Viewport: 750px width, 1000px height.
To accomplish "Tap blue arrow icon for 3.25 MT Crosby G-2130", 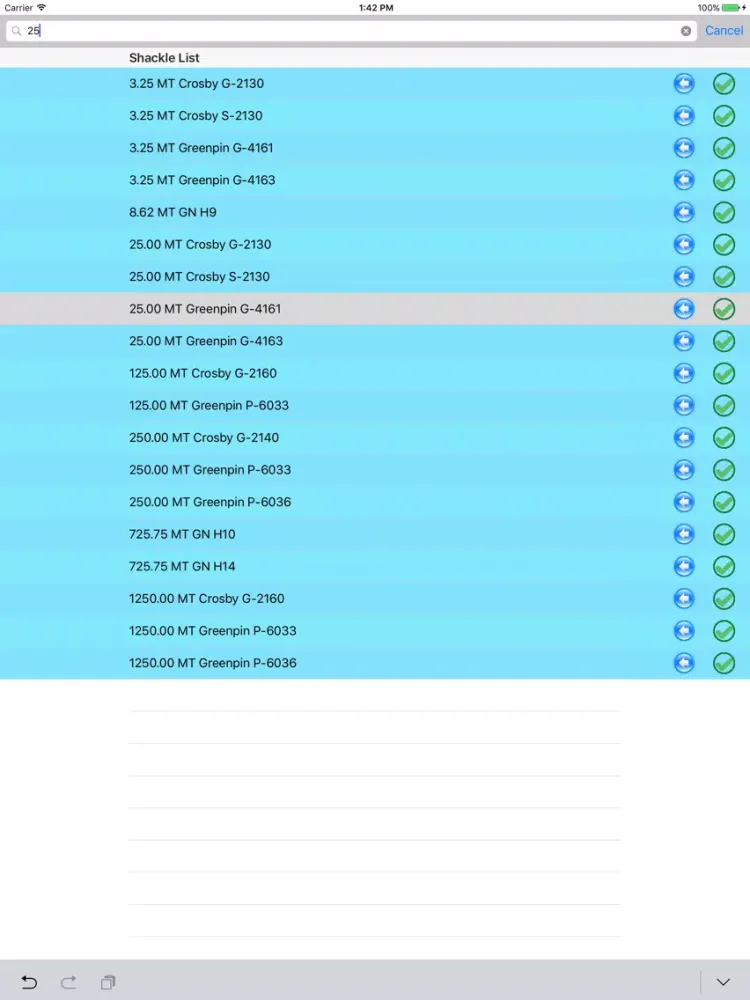I will point(684,84).
